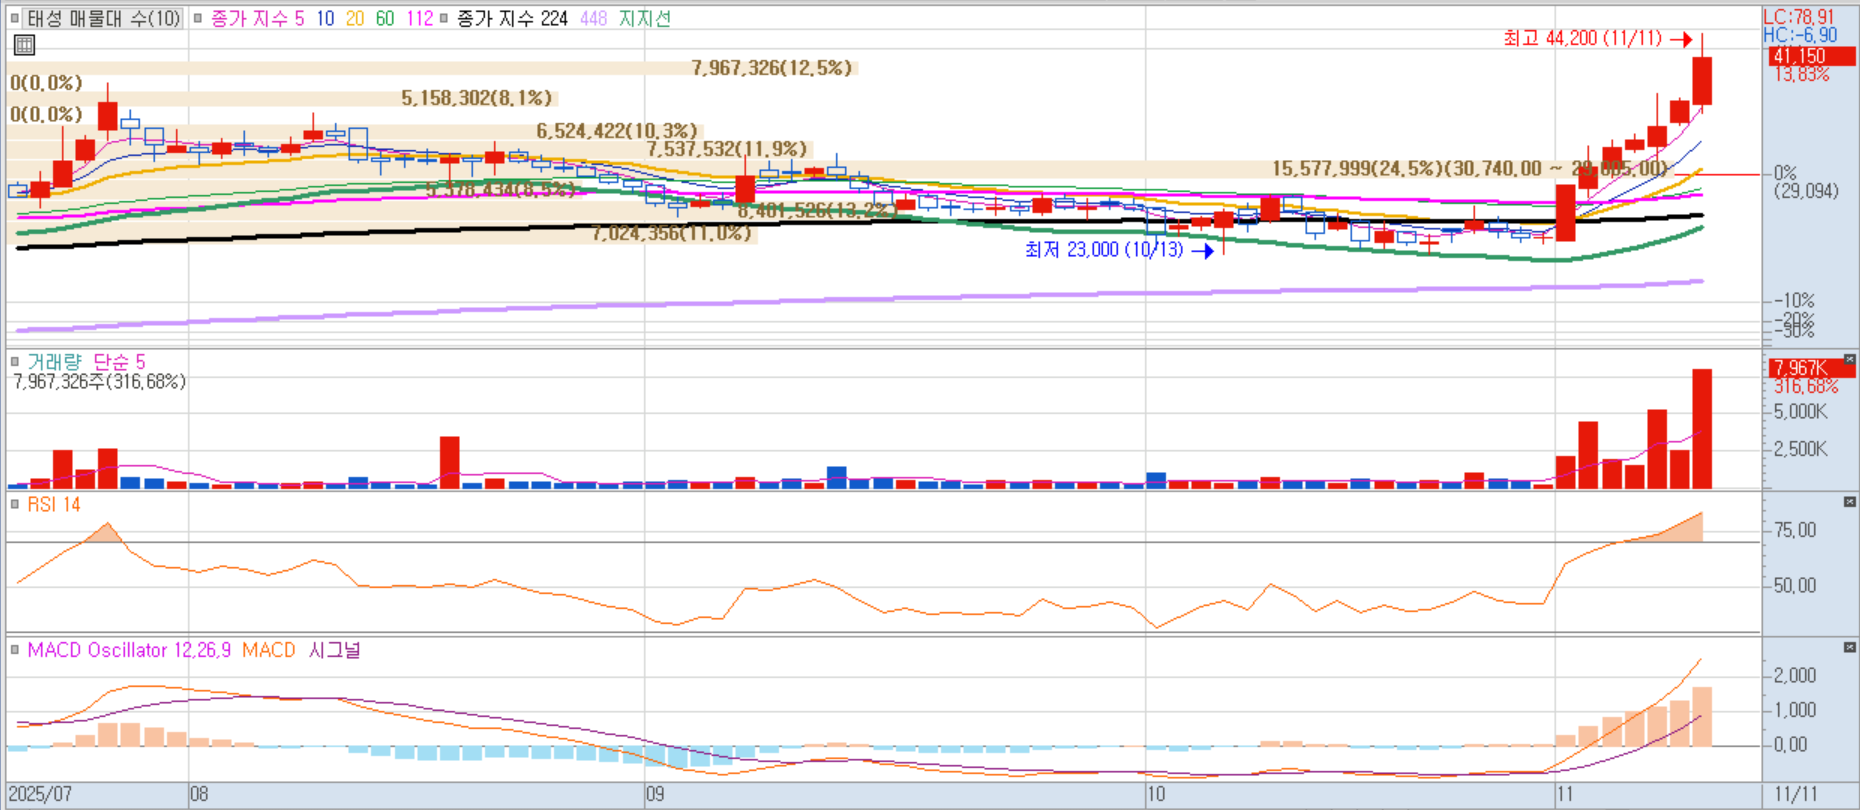Select the 20-period moving average label
Viewport: 1860px width, 810px height.
point(355,18)
